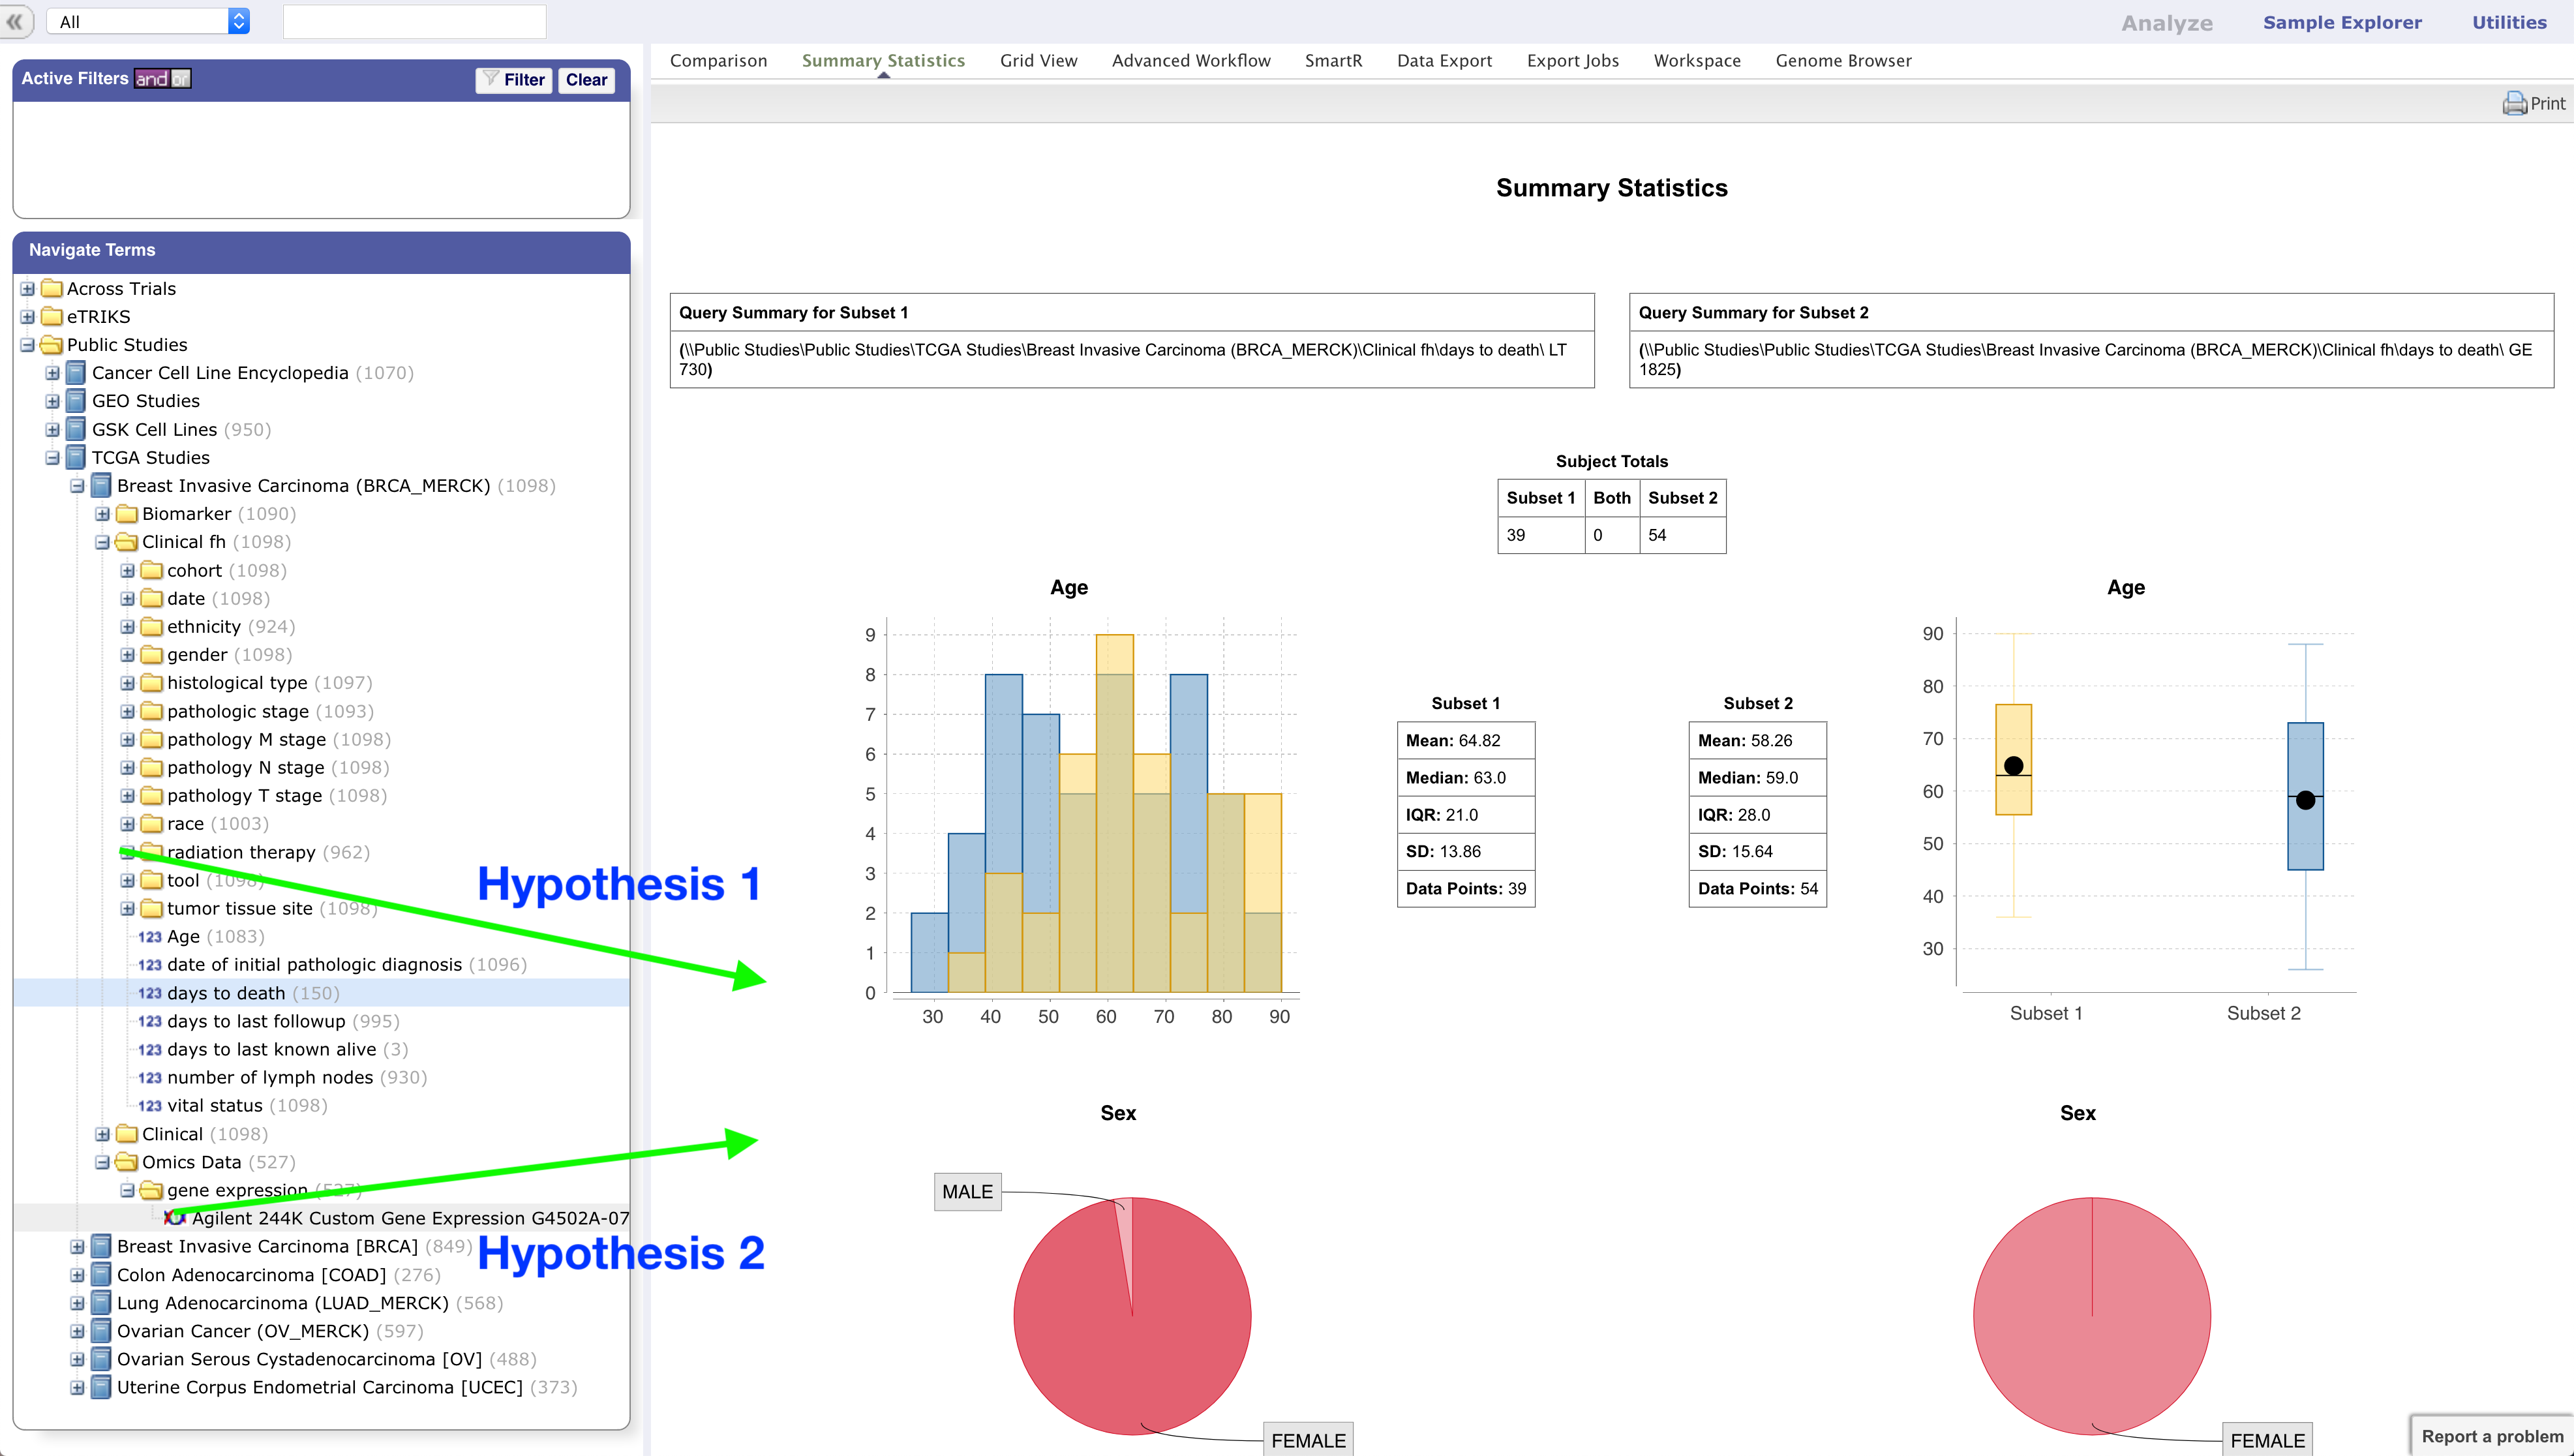Viewport: 2574px width, 1456px height.
Task: Expand the Biomarker folder
Action: point(102,514)
